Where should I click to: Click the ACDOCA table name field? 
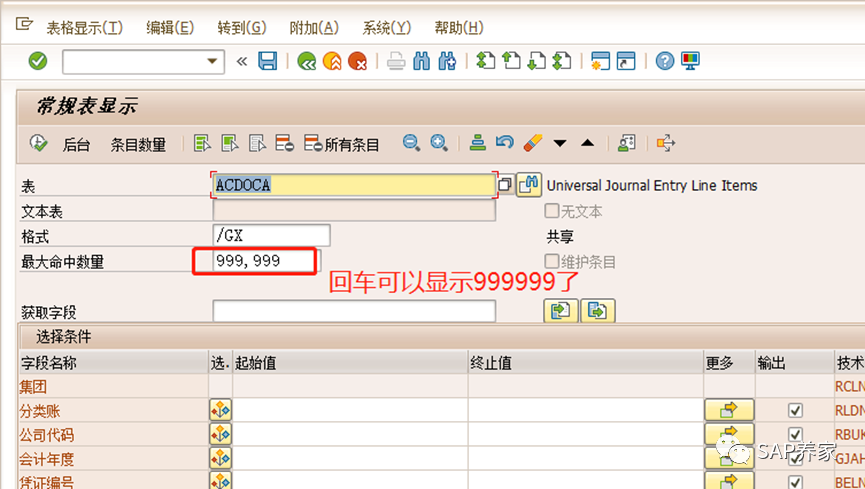[354, 185]
